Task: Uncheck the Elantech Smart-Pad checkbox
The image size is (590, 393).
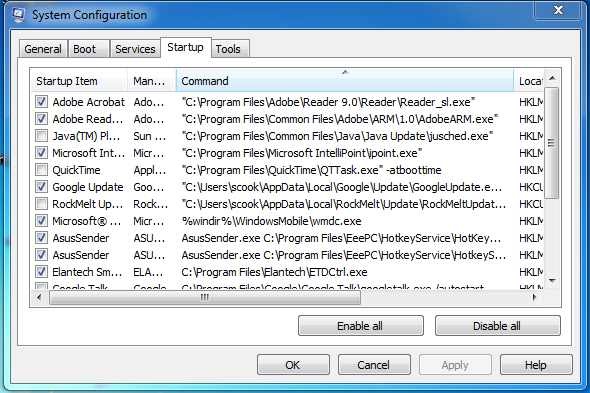Action: [41, 272]
